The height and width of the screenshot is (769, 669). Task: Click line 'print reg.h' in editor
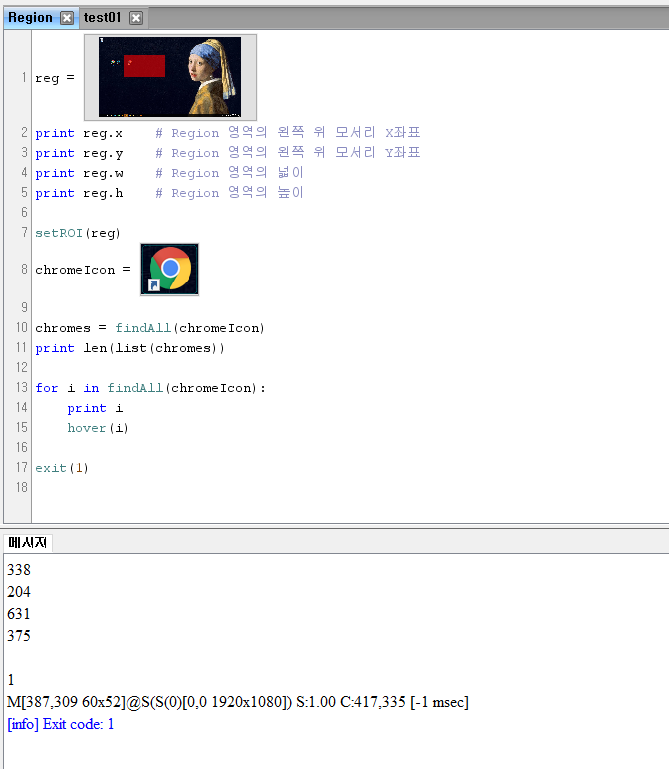pyautogui.click(x=79, y=193)
